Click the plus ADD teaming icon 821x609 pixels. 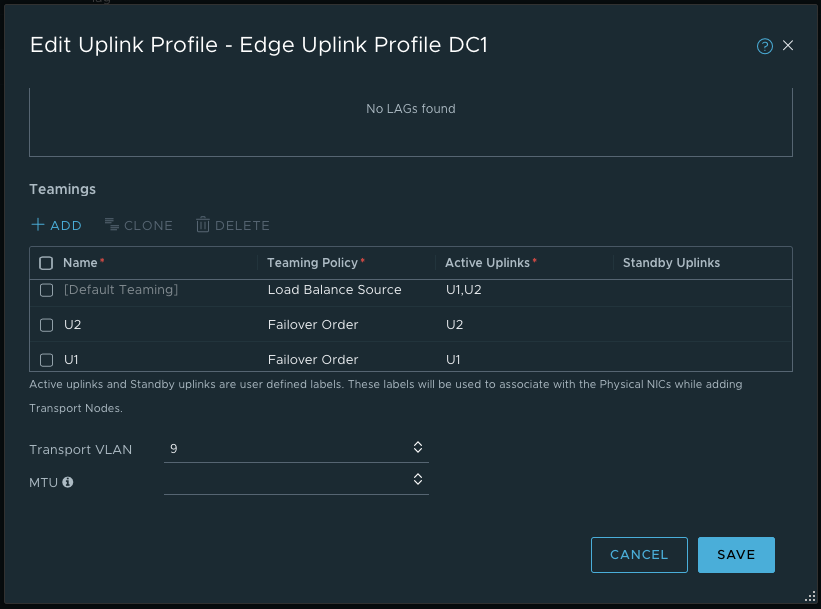(38, 225)
